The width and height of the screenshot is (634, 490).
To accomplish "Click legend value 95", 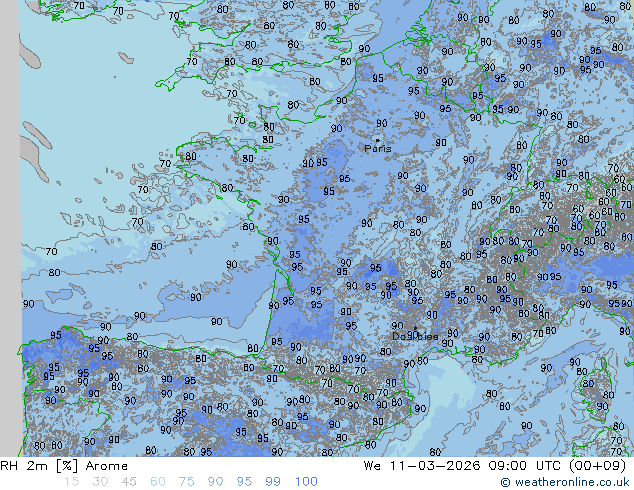I will pos(244,482).
